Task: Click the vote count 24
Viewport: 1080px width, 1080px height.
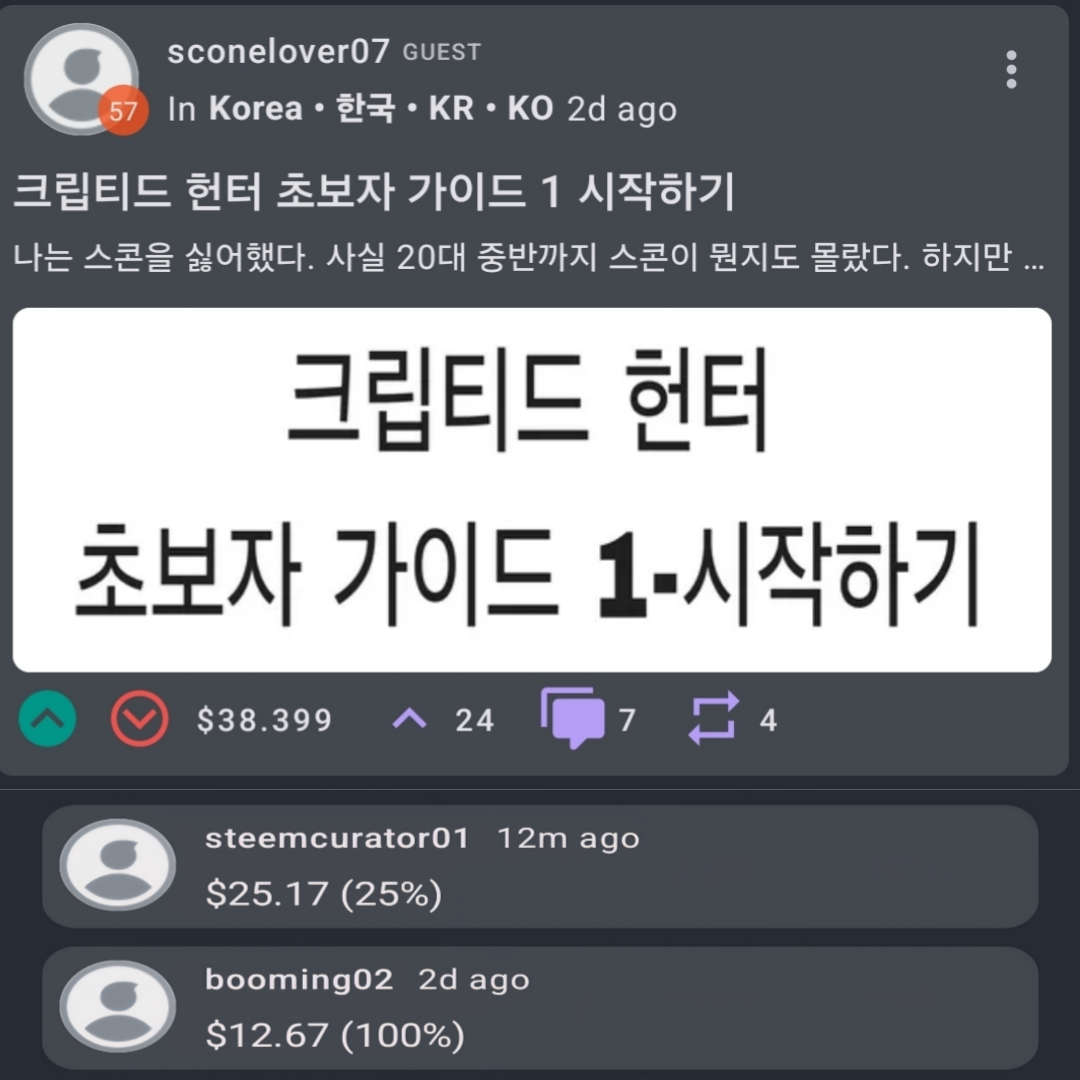Action: [x=475, y=720]
